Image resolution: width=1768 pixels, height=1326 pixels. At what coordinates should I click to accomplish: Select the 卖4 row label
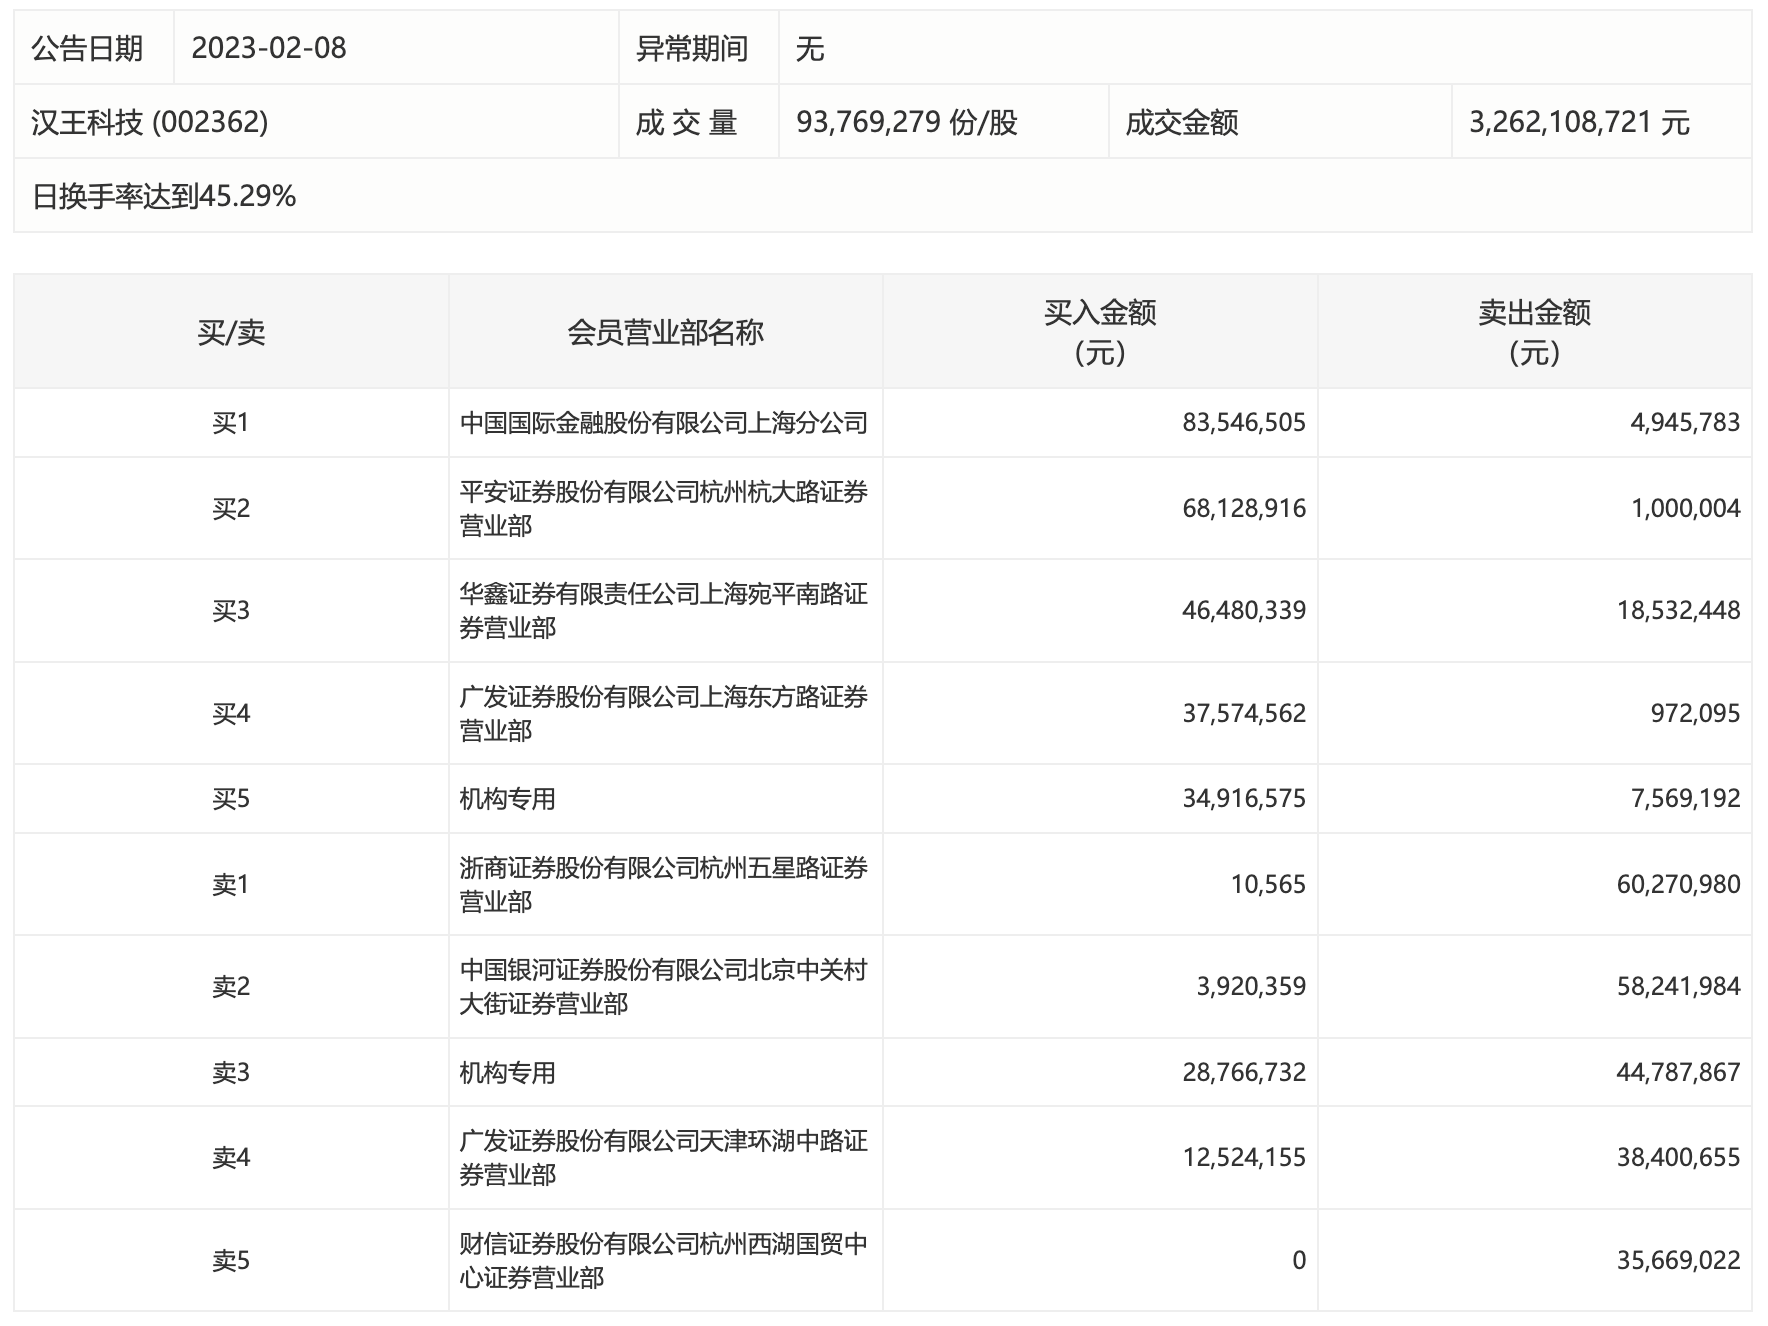(231, 1158)
